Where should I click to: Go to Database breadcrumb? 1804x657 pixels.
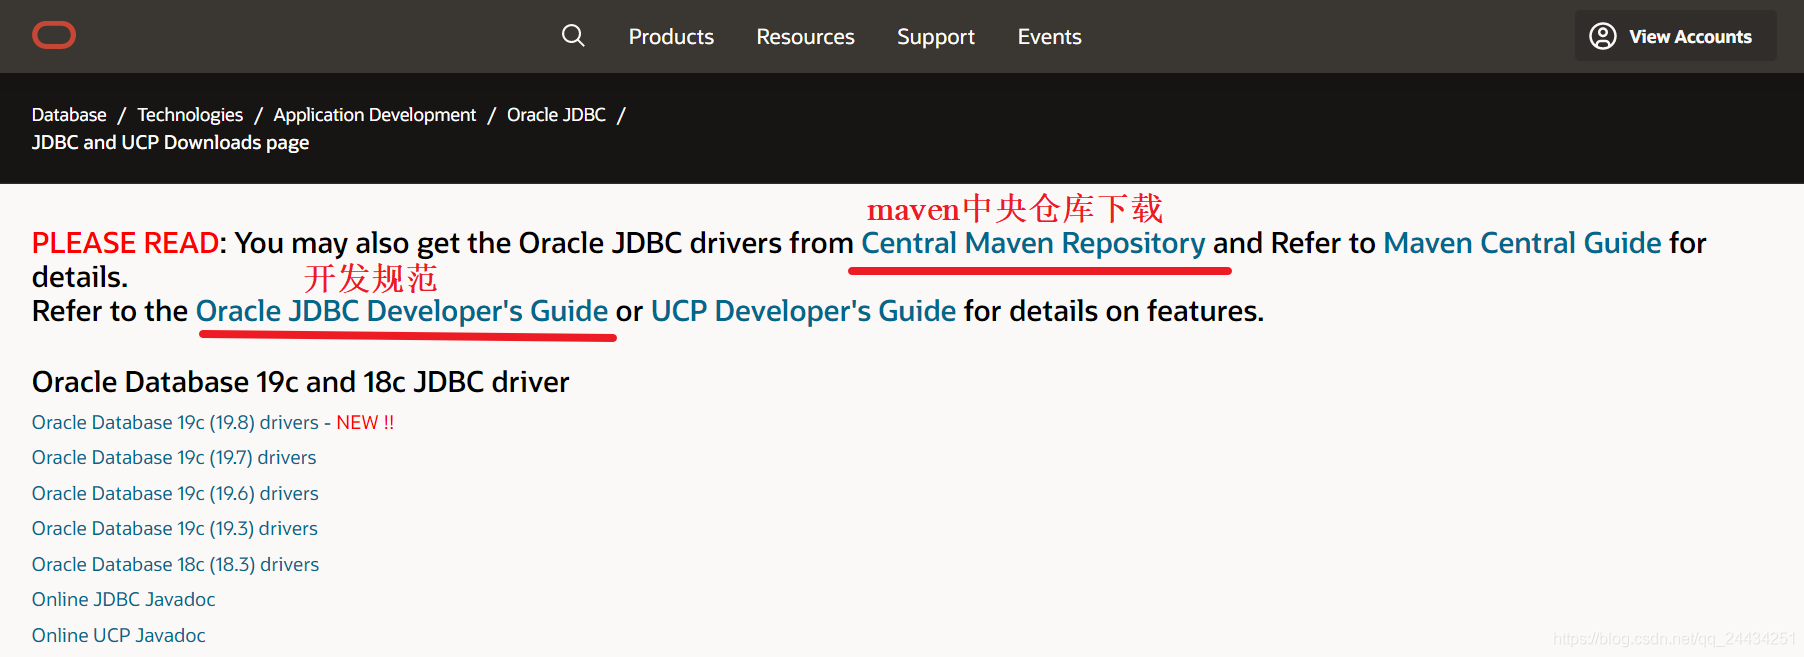point(69,115)
